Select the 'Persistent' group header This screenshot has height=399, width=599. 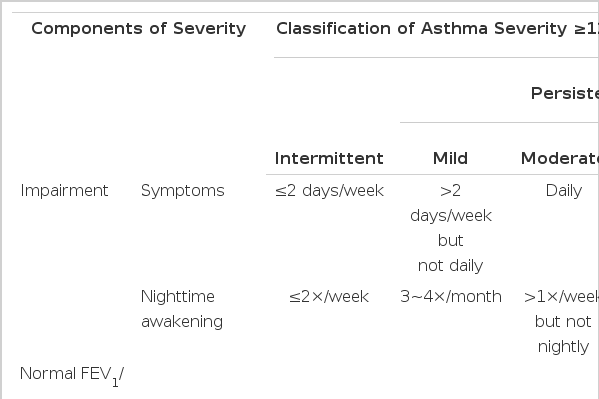(x=565, y=93)
